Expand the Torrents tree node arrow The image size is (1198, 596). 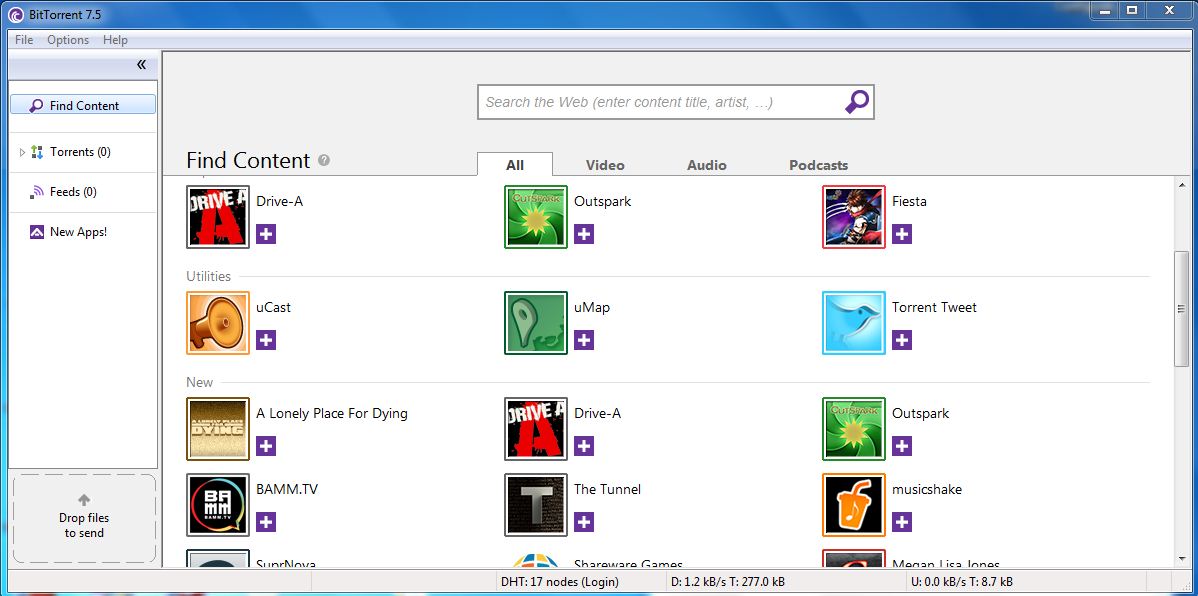[22, 152]
